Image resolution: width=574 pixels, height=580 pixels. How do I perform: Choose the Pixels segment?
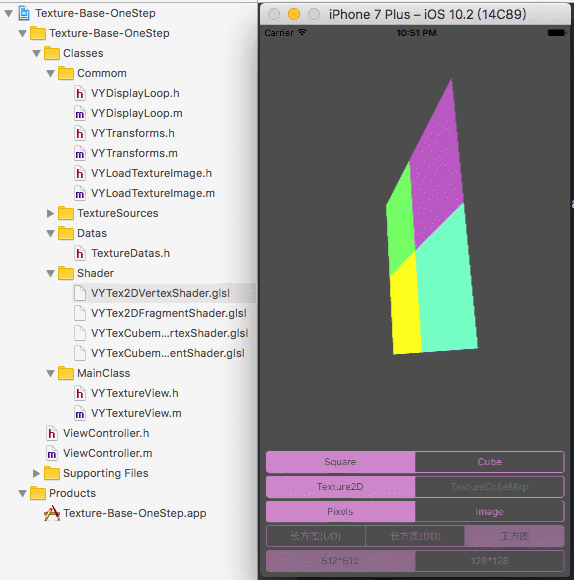pos(340,512)
